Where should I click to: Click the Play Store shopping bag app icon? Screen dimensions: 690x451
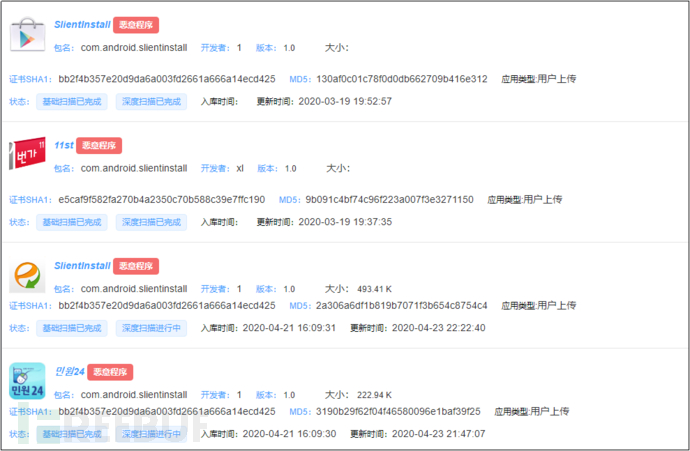click(27, 34)
